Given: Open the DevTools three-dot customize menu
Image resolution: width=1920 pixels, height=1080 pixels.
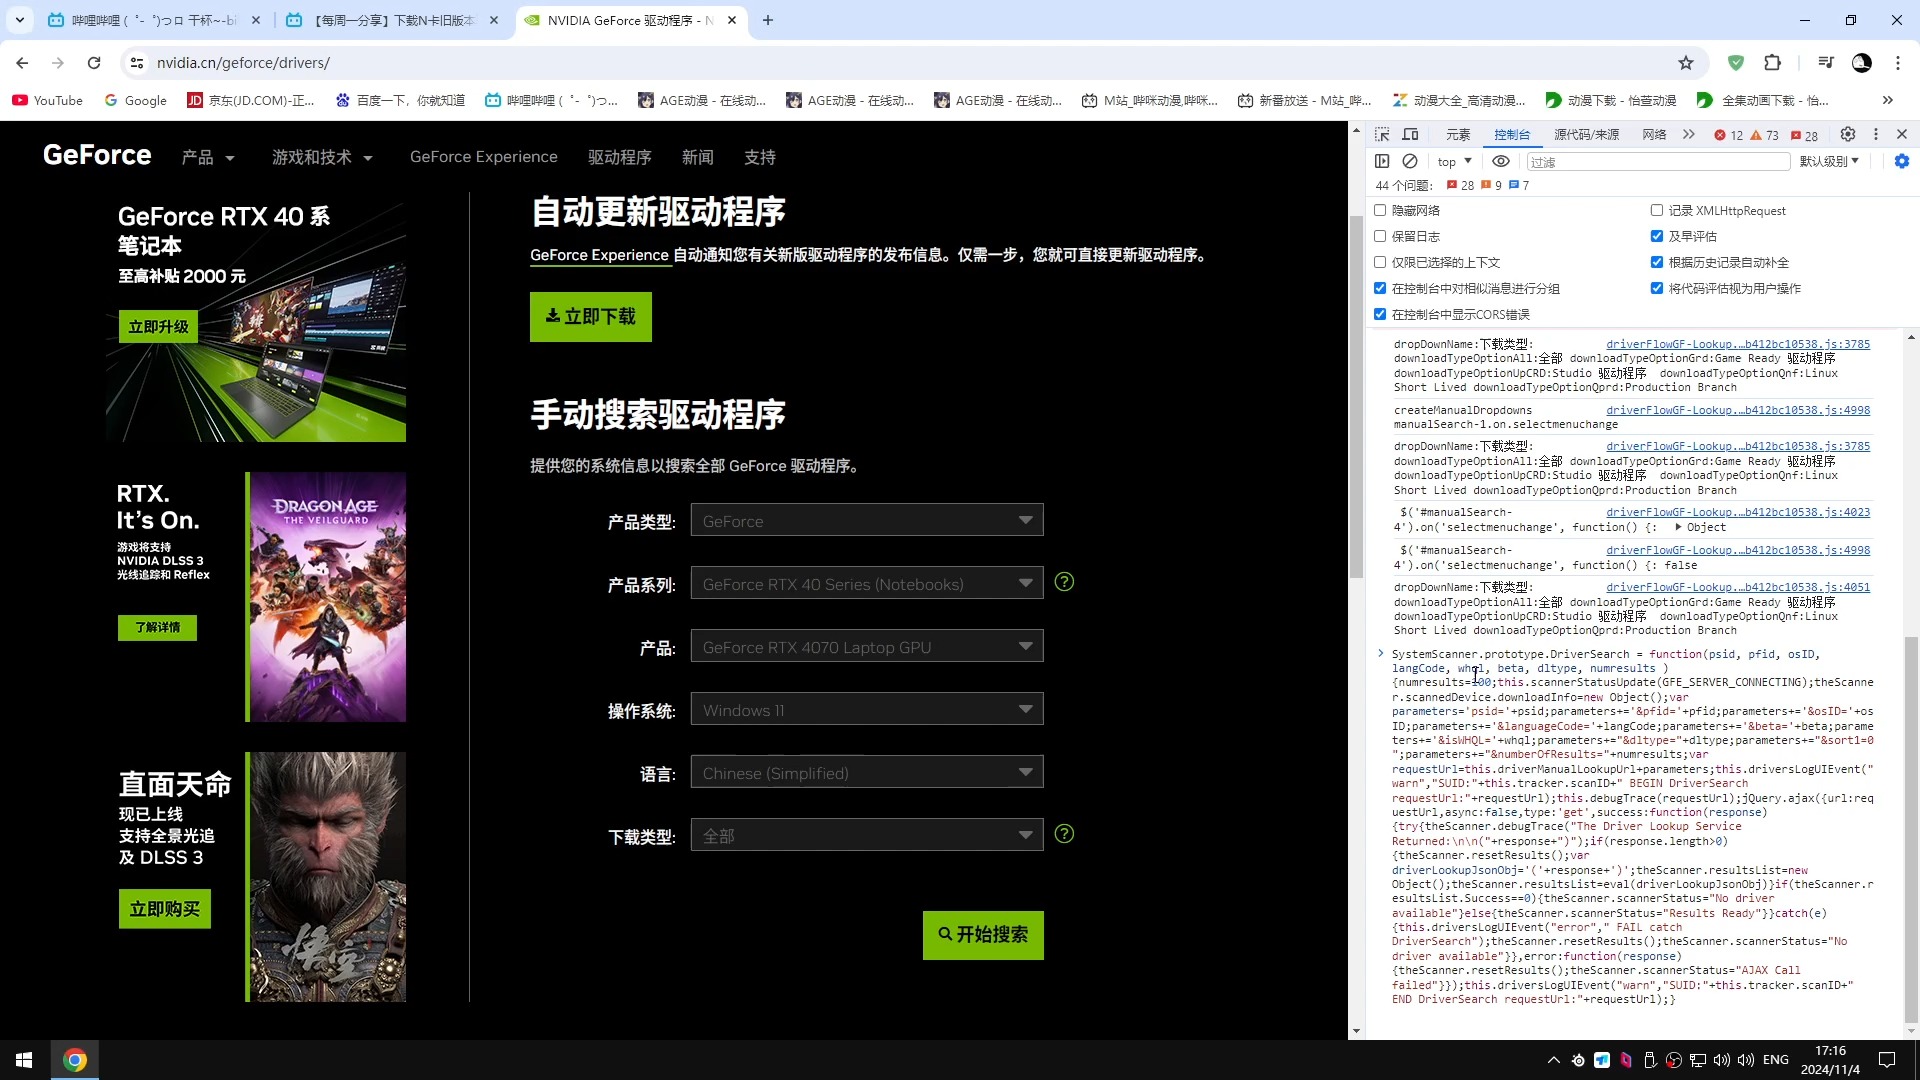Looking at the screenshot, I should pos(1876,134).
